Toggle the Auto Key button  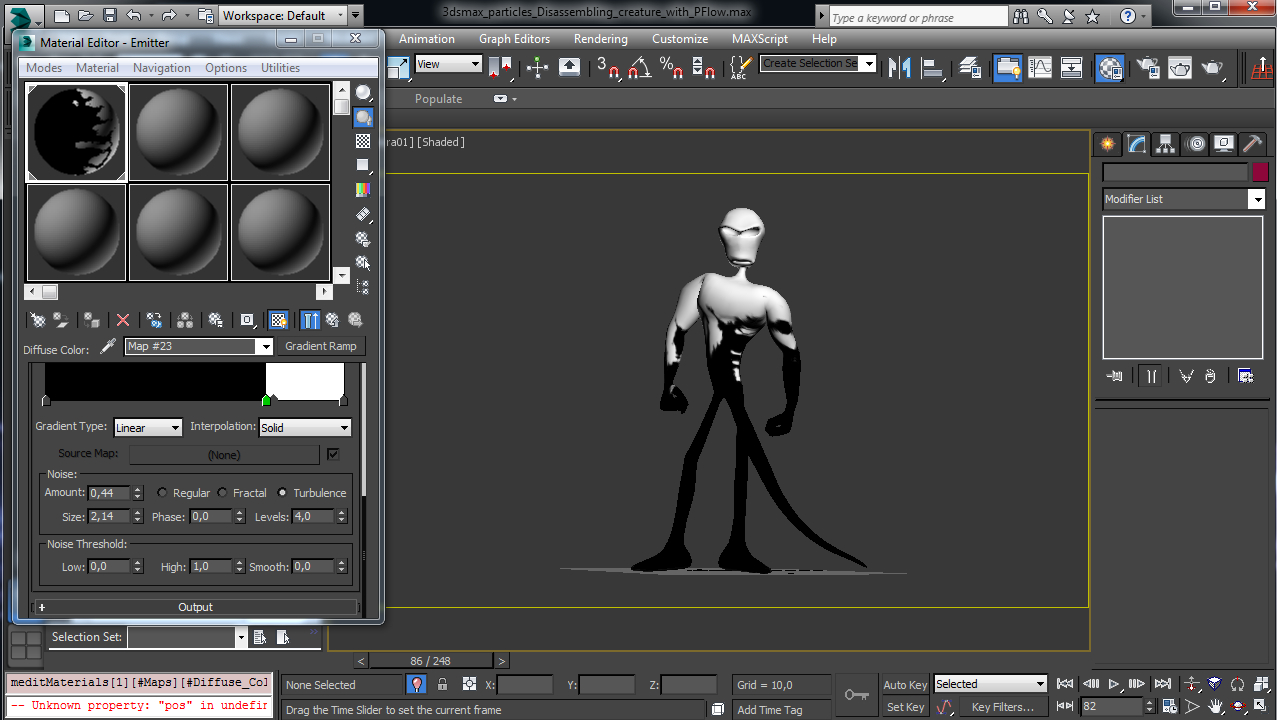click(905, 685)
